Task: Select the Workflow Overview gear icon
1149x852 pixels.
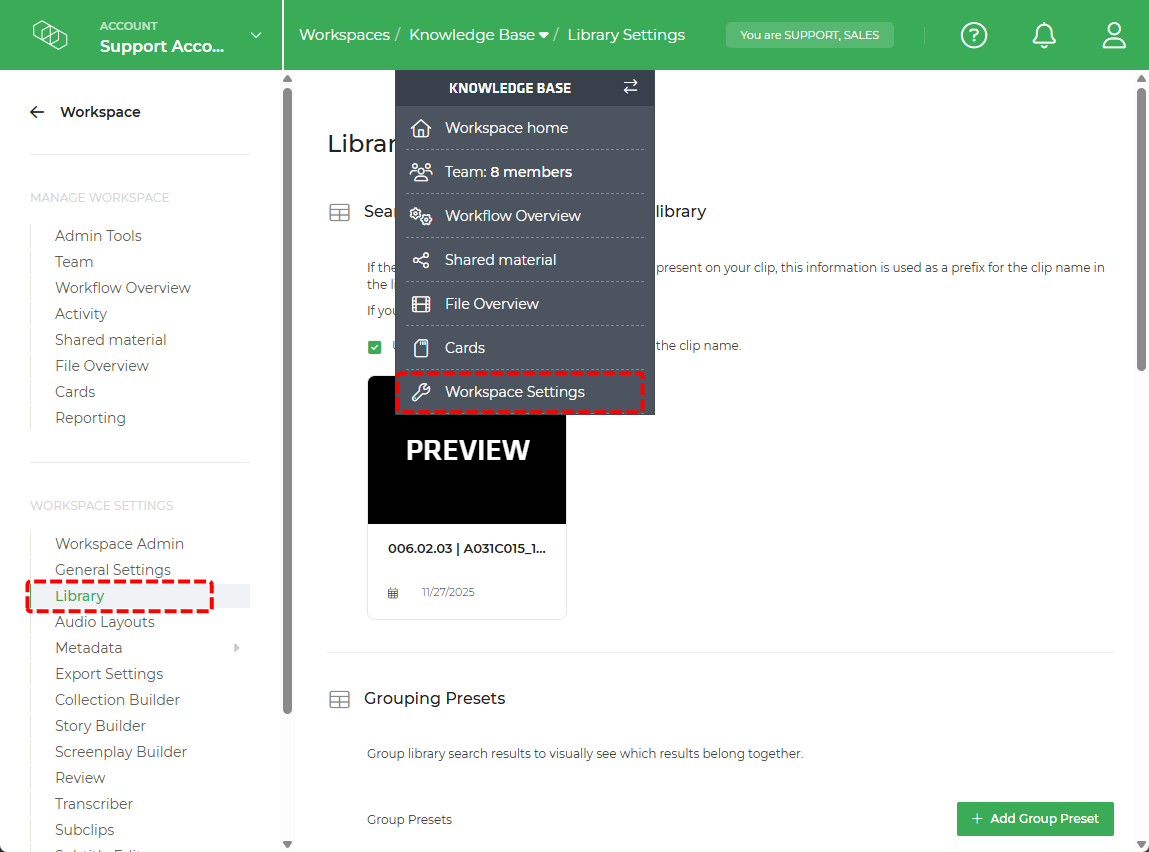Action: click(x=420, y=215)
